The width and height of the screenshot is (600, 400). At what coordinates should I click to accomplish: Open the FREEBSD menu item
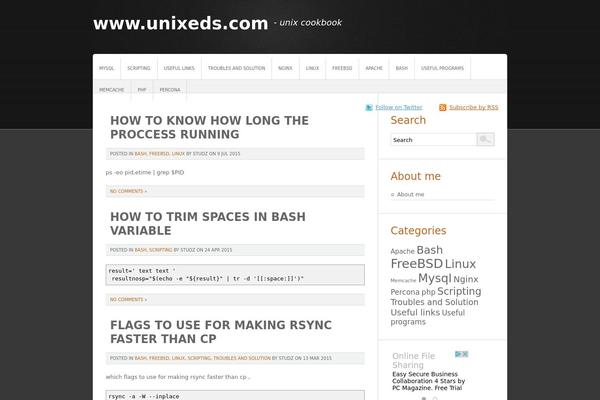point(342,68)
